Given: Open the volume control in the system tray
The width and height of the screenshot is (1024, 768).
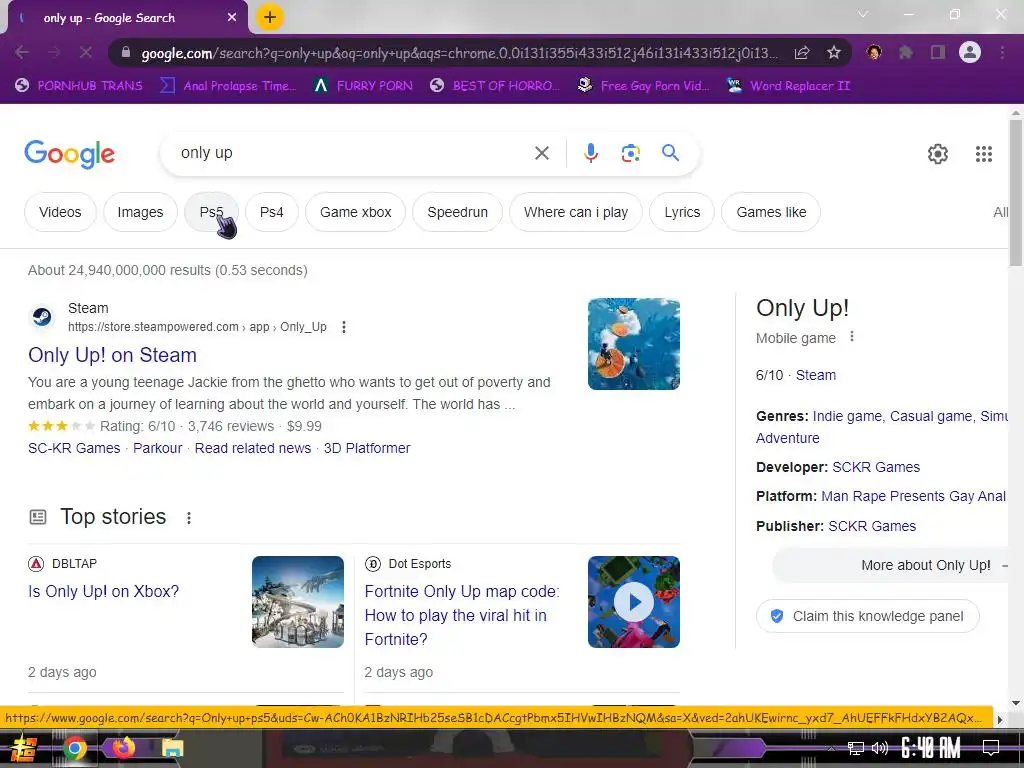Looking at the screenshot, I should pos(880,748).
